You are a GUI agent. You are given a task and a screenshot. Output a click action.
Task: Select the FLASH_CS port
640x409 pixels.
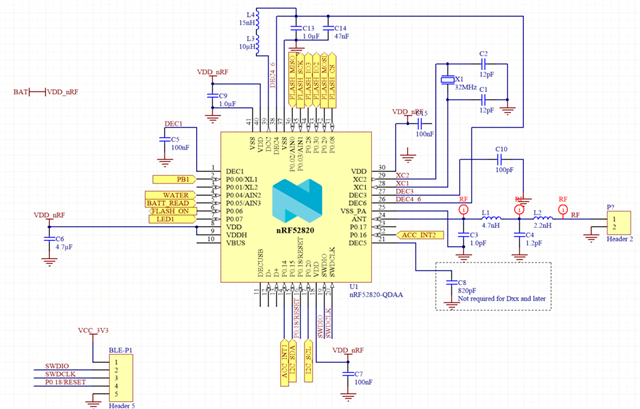[332, 80]
